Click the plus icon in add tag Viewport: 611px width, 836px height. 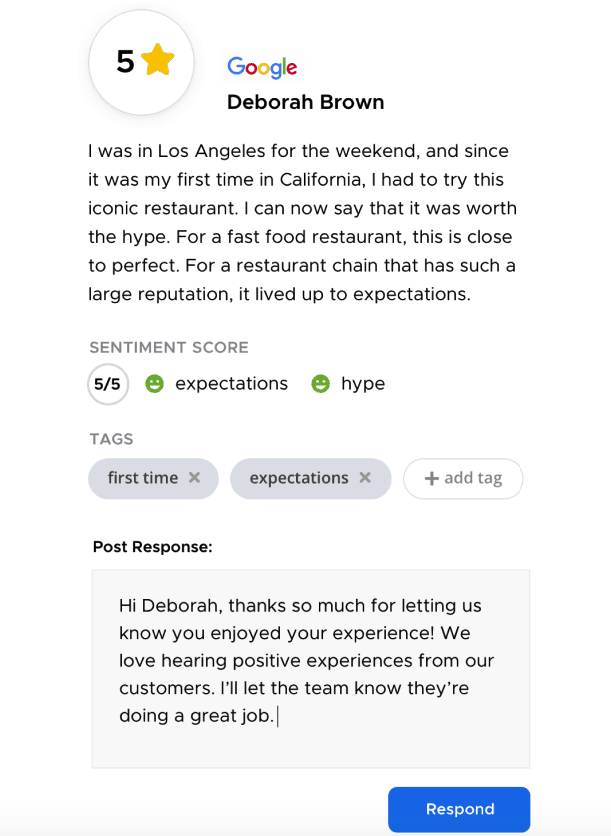pos(432,478)
